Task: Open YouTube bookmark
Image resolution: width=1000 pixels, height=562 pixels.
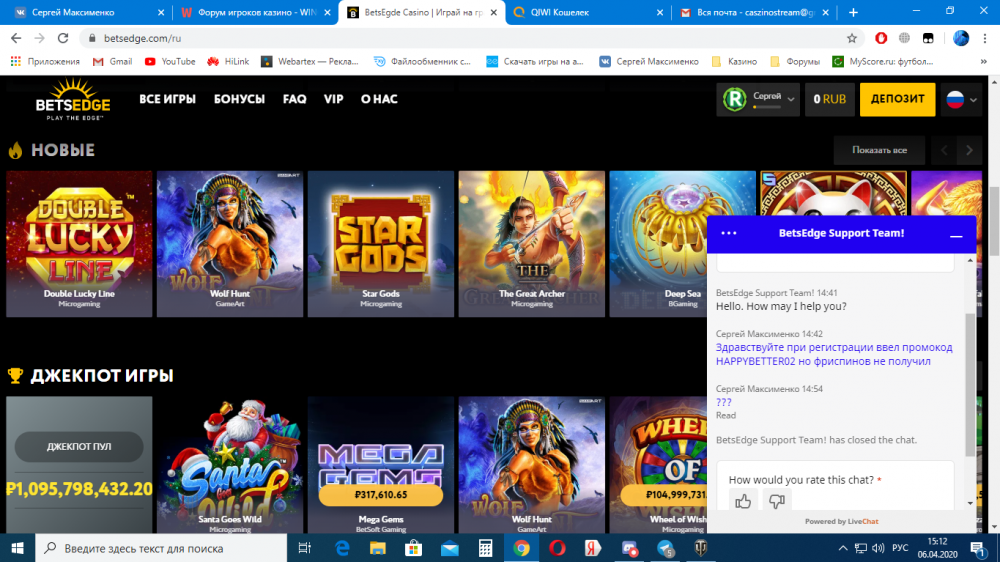Action: pyautogui.click(x=170, y=62)
